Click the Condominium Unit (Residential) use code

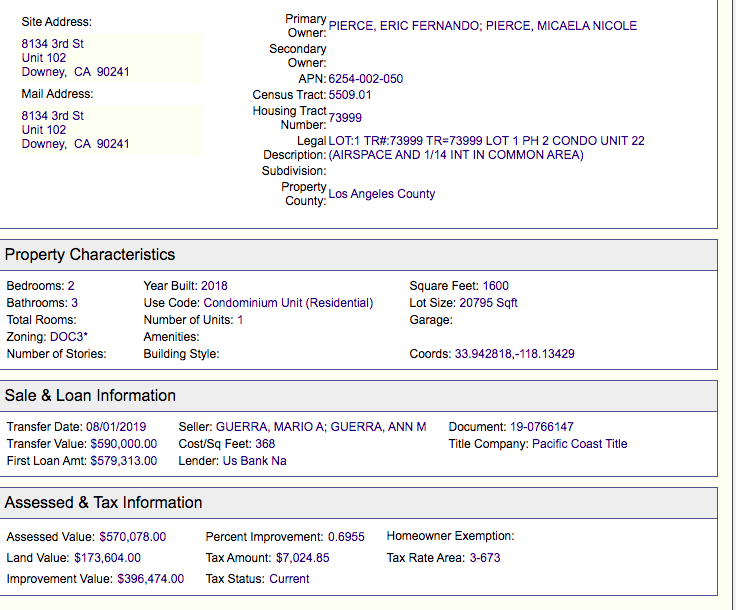[x=288, y=303]
